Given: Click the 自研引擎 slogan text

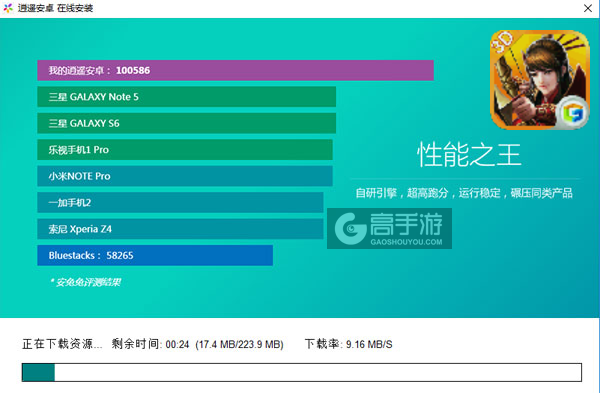Looking at the screenshot, I should point(464,193).
